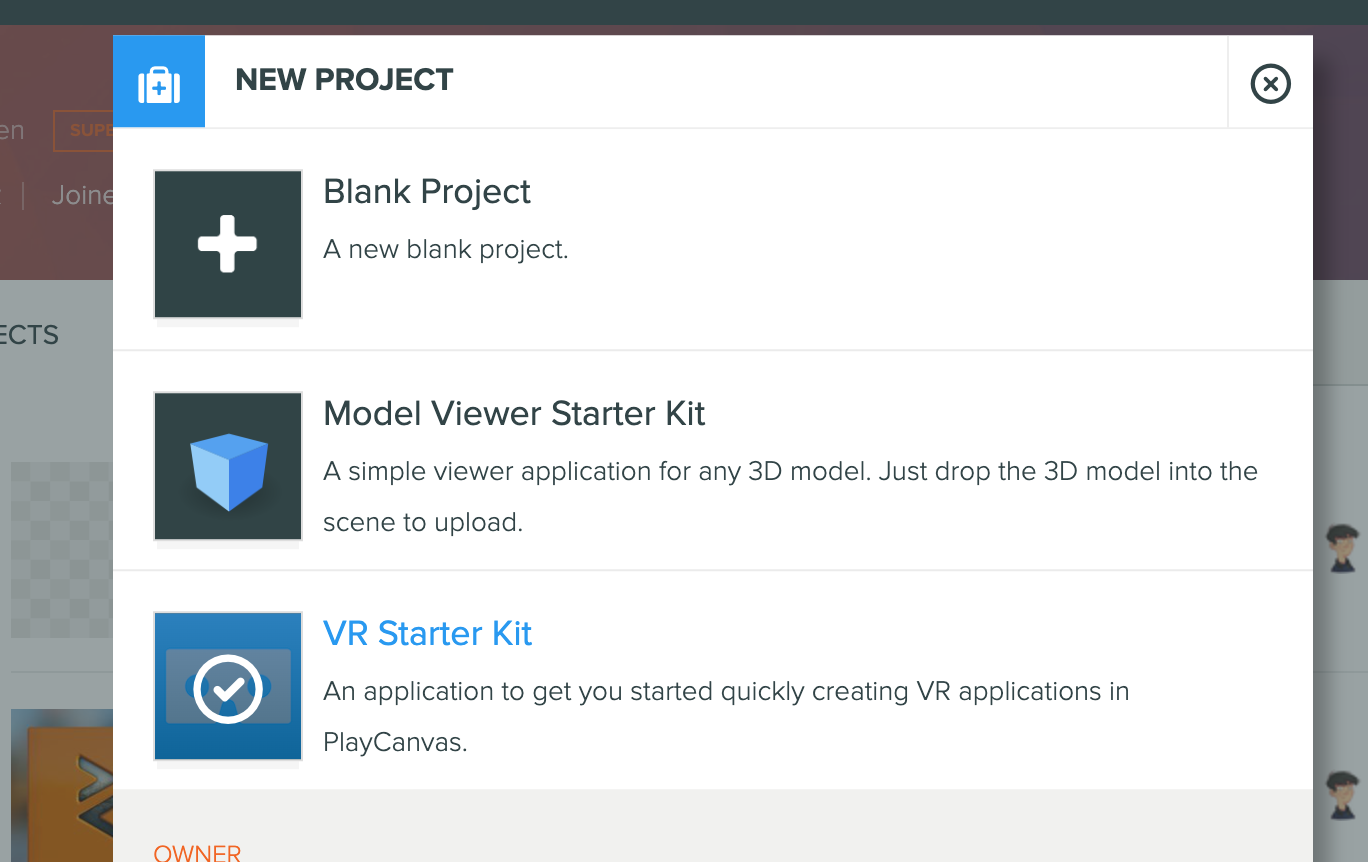This screenshot has width=1368, height=862.
Task: Switch to the partially hidden Projects tab
Action: click(x=30, y=335)
